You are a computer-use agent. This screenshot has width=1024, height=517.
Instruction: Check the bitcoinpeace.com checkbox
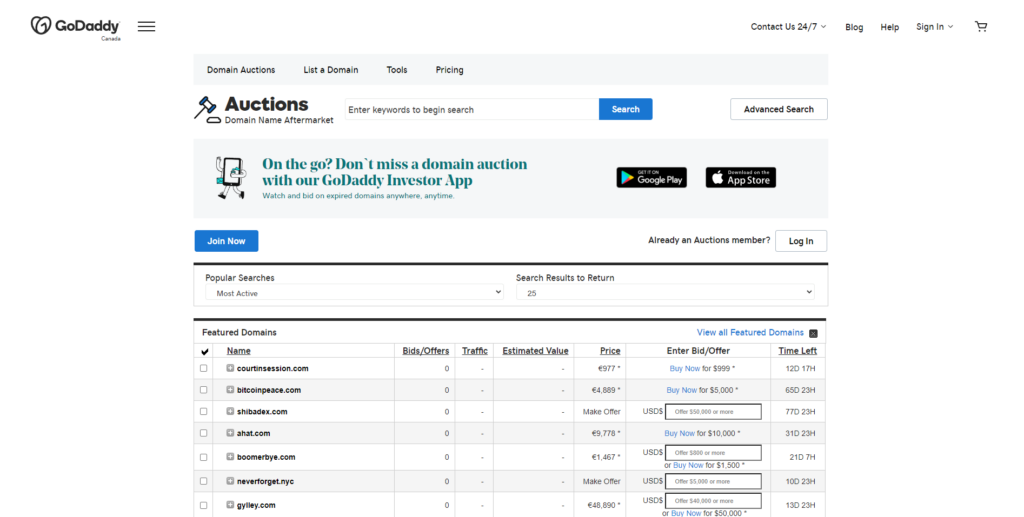tap(204, 390)
